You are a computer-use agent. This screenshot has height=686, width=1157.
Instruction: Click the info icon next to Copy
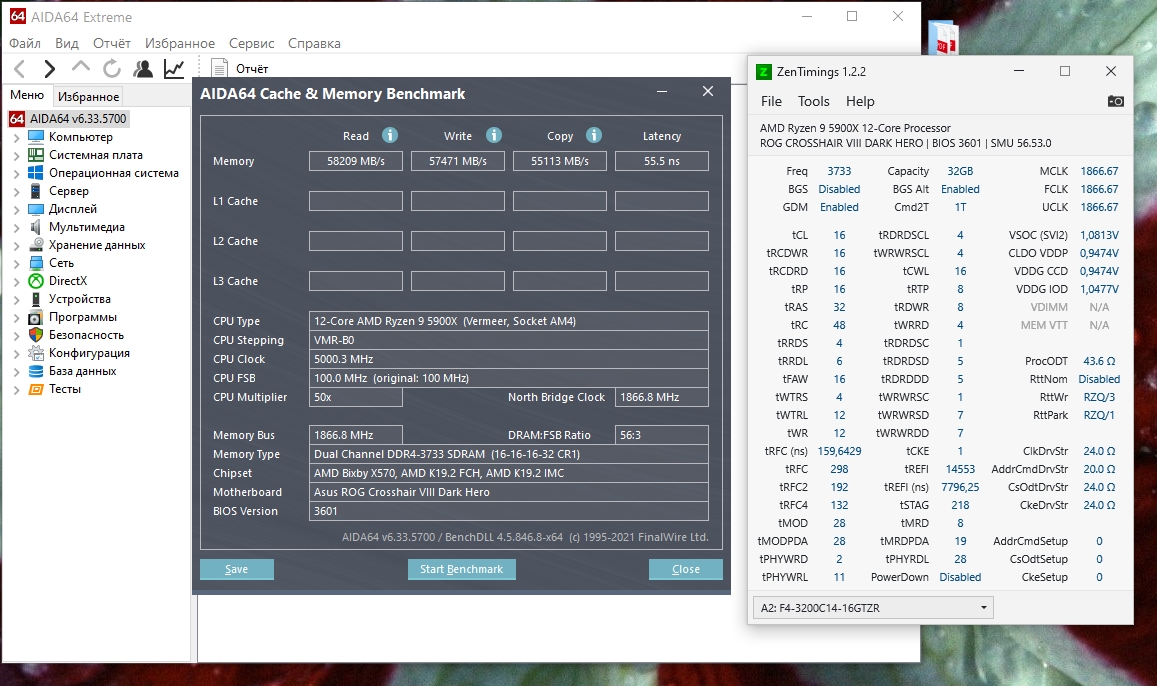click(594, 135)
